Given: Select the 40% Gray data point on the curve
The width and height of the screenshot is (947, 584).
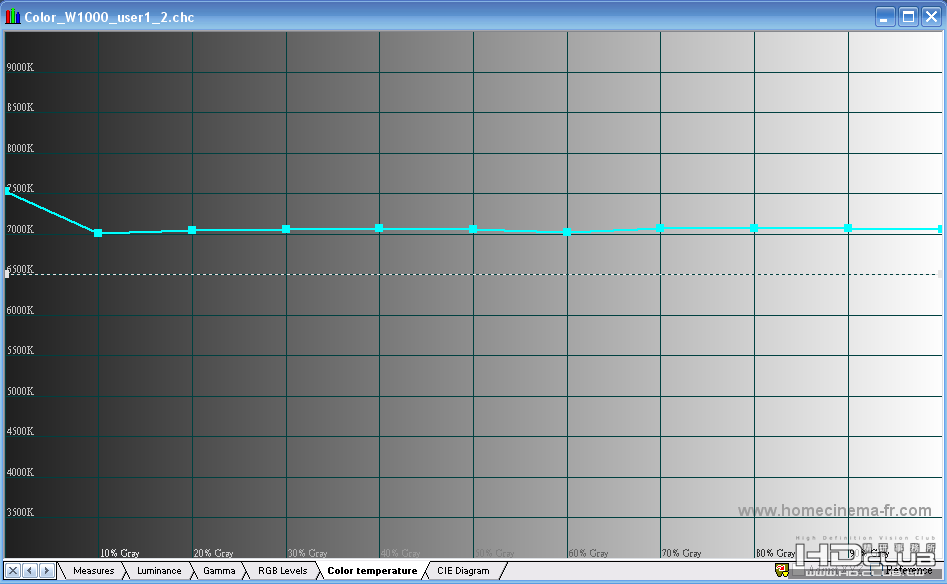Looking at the screenshot, I should 379,228.
